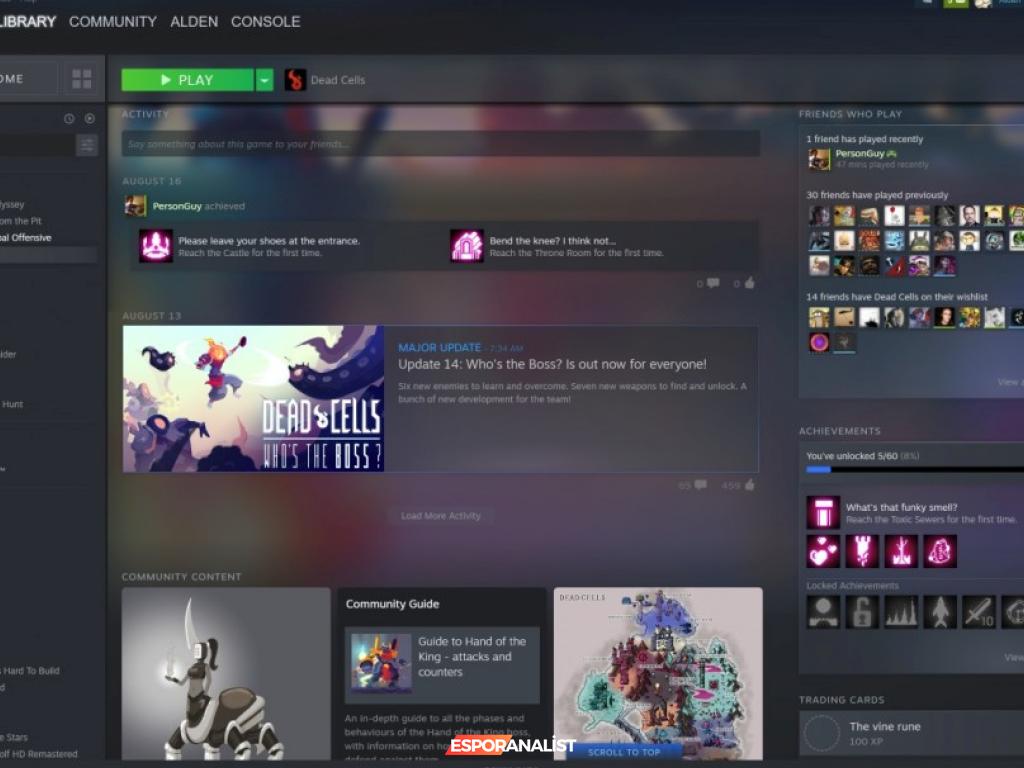1024x768 pixels.
Task: Open the LIBRARY tab
Action: tap(27, 22)
